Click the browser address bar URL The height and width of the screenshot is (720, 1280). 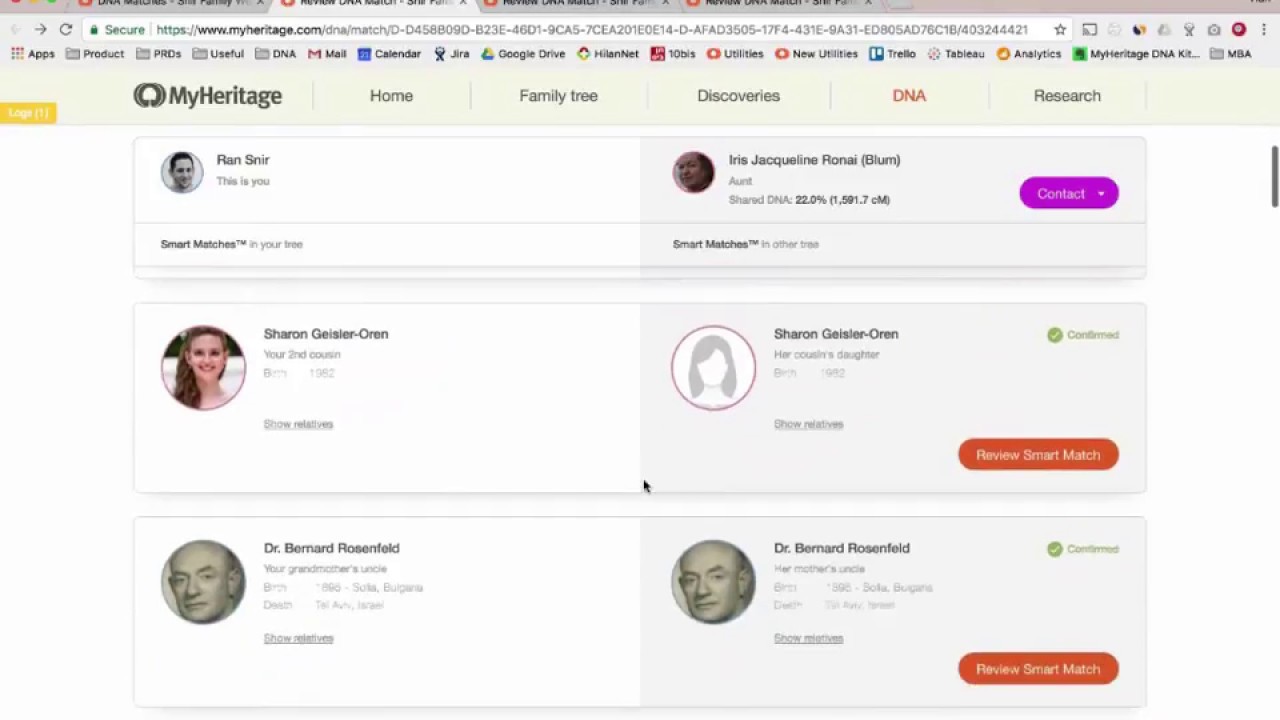pyautogui.click(x=592, y=30)
